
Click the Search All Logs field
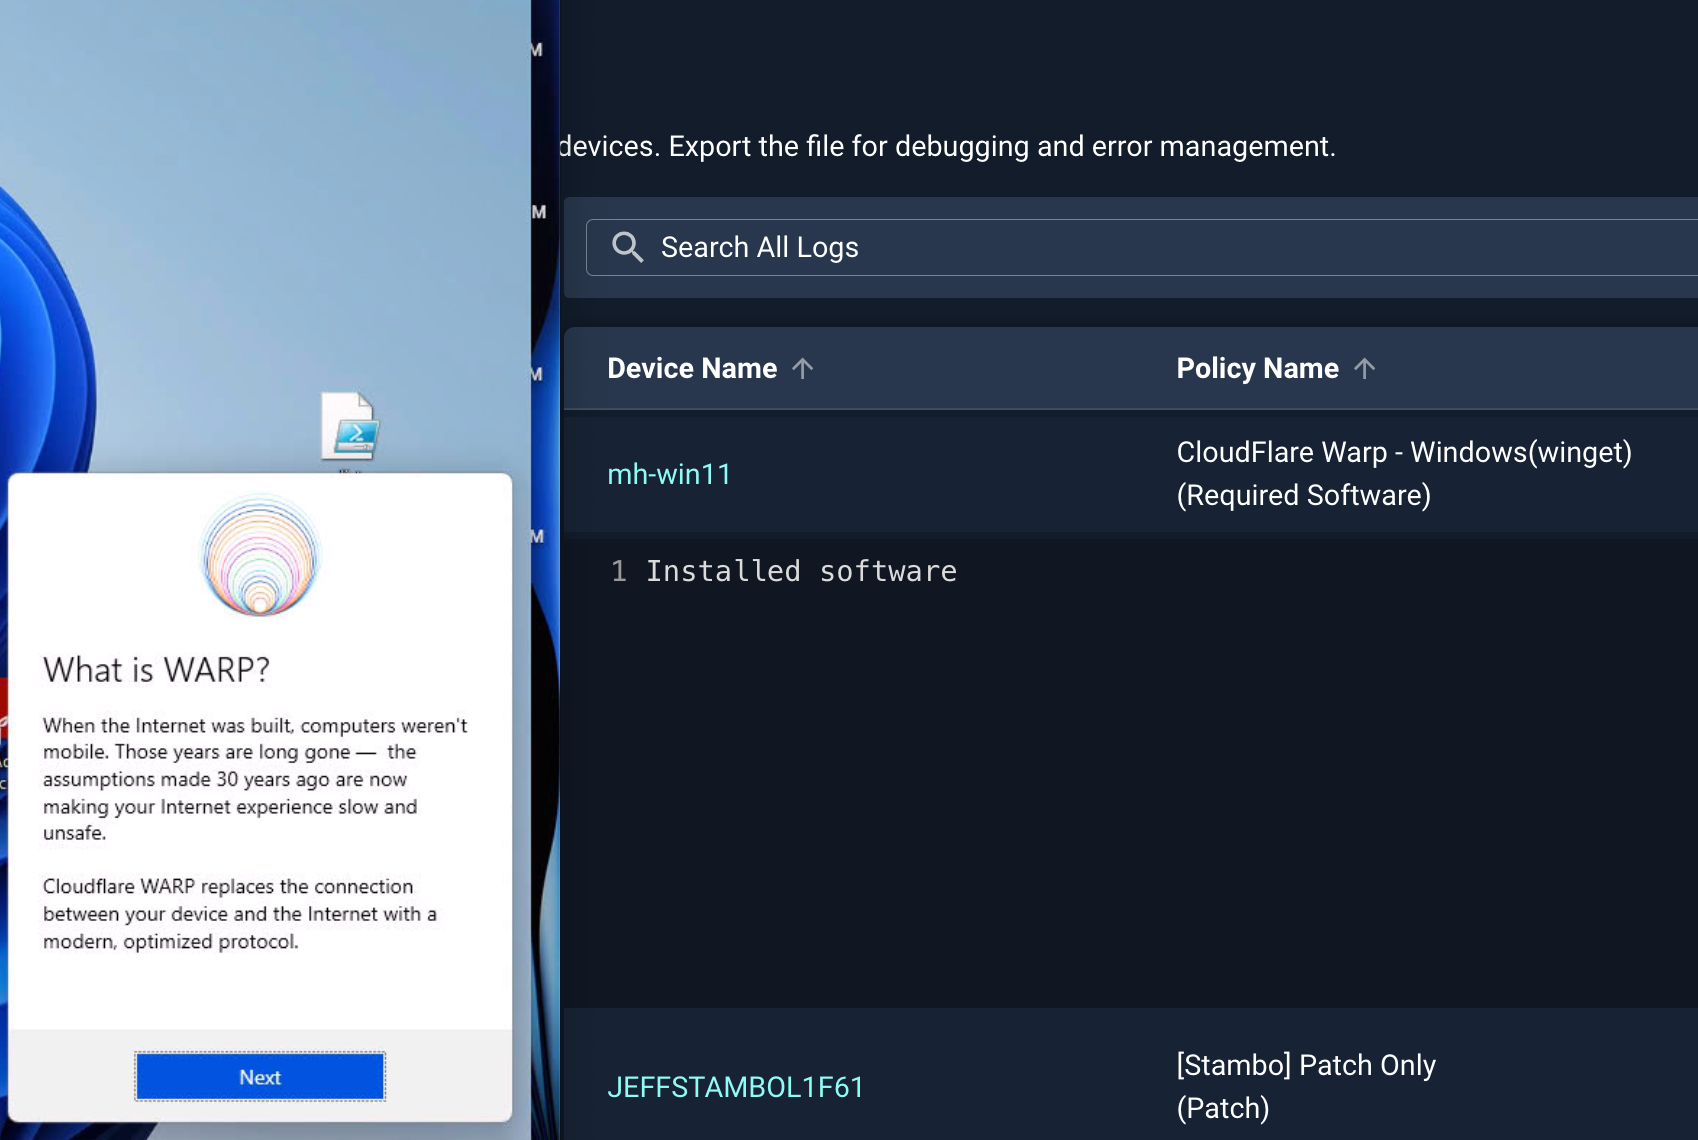(x=1142, y=247)
